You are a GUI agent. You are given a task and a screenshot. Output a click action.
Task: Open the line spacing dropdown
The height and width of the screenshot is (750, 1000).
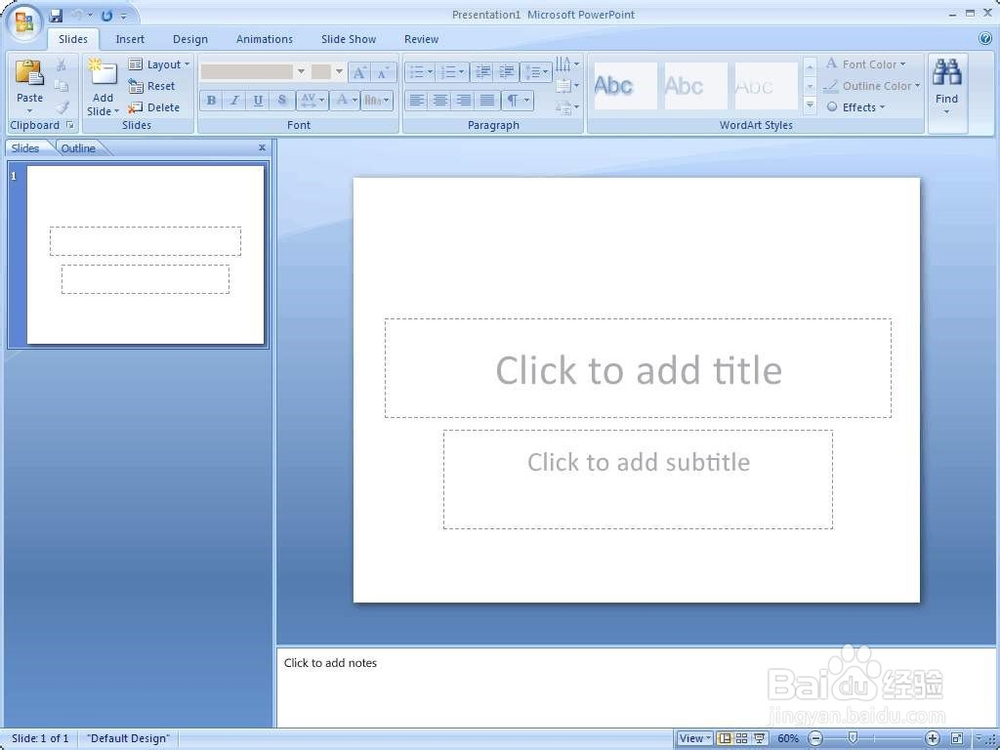[x=536, y=71]
